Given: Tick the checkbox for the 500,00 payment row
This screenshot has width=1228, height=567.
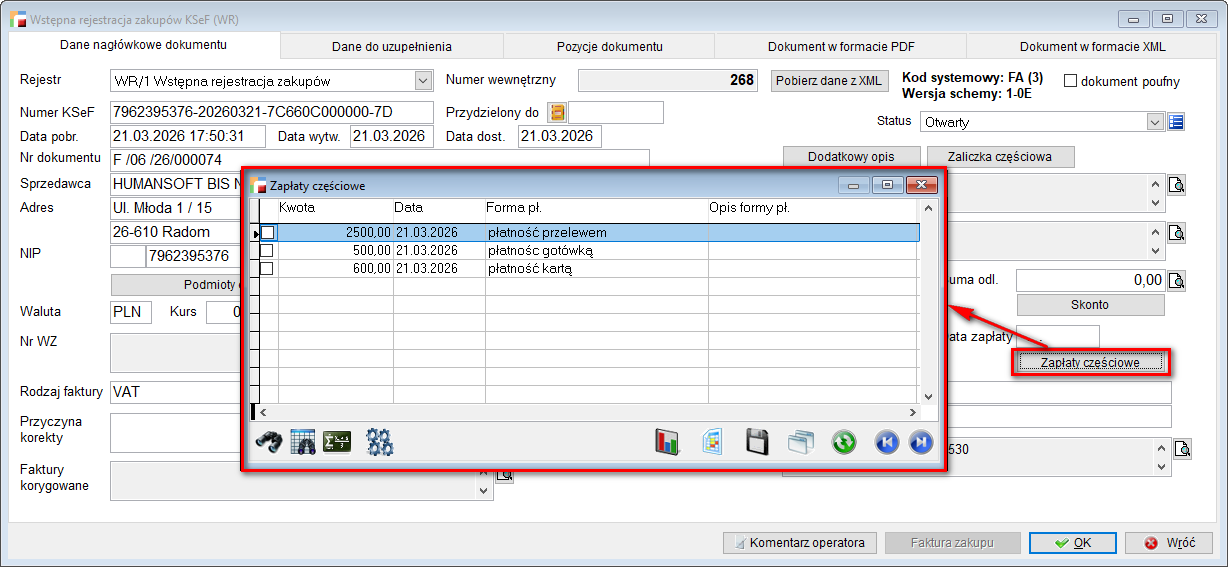Looking at the screenshot, I should tap(267, 251).
